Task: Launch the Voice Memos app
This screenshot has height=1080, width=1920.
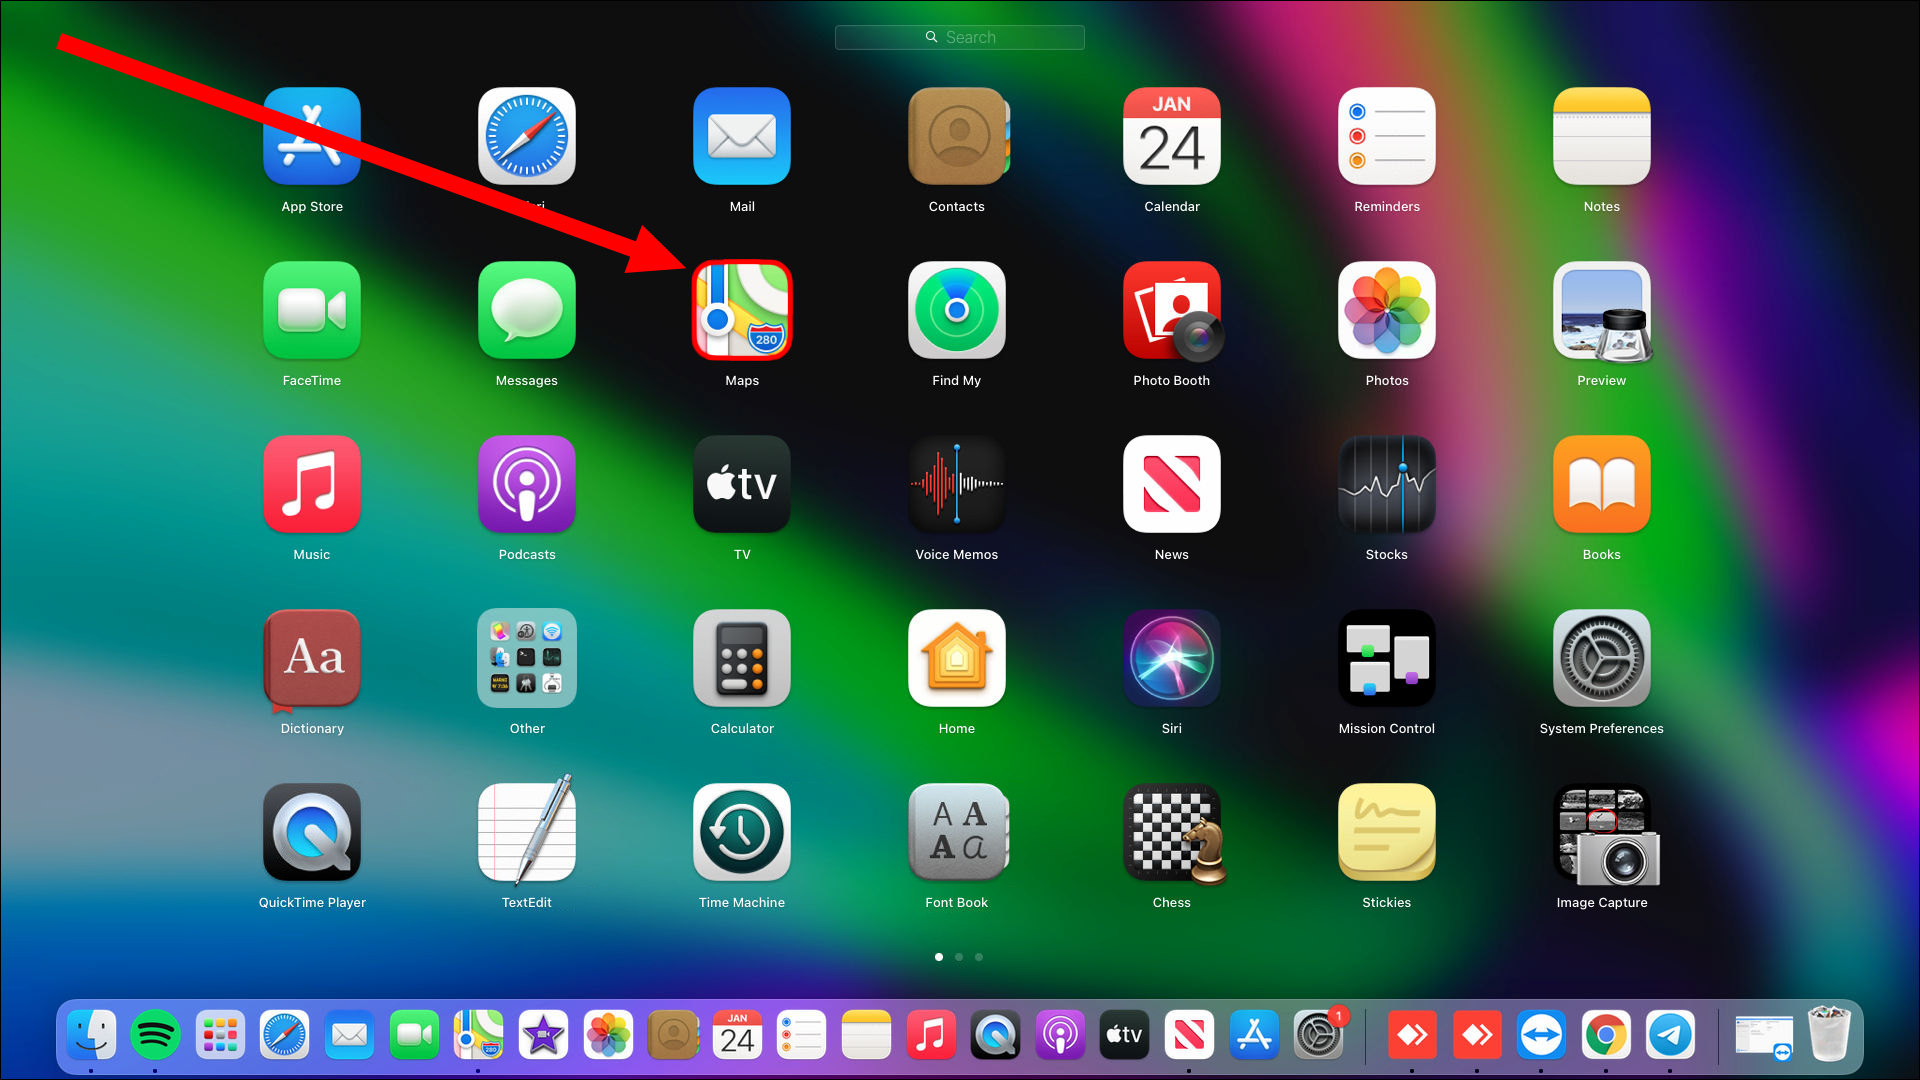Action: click(x=957, y=484)
